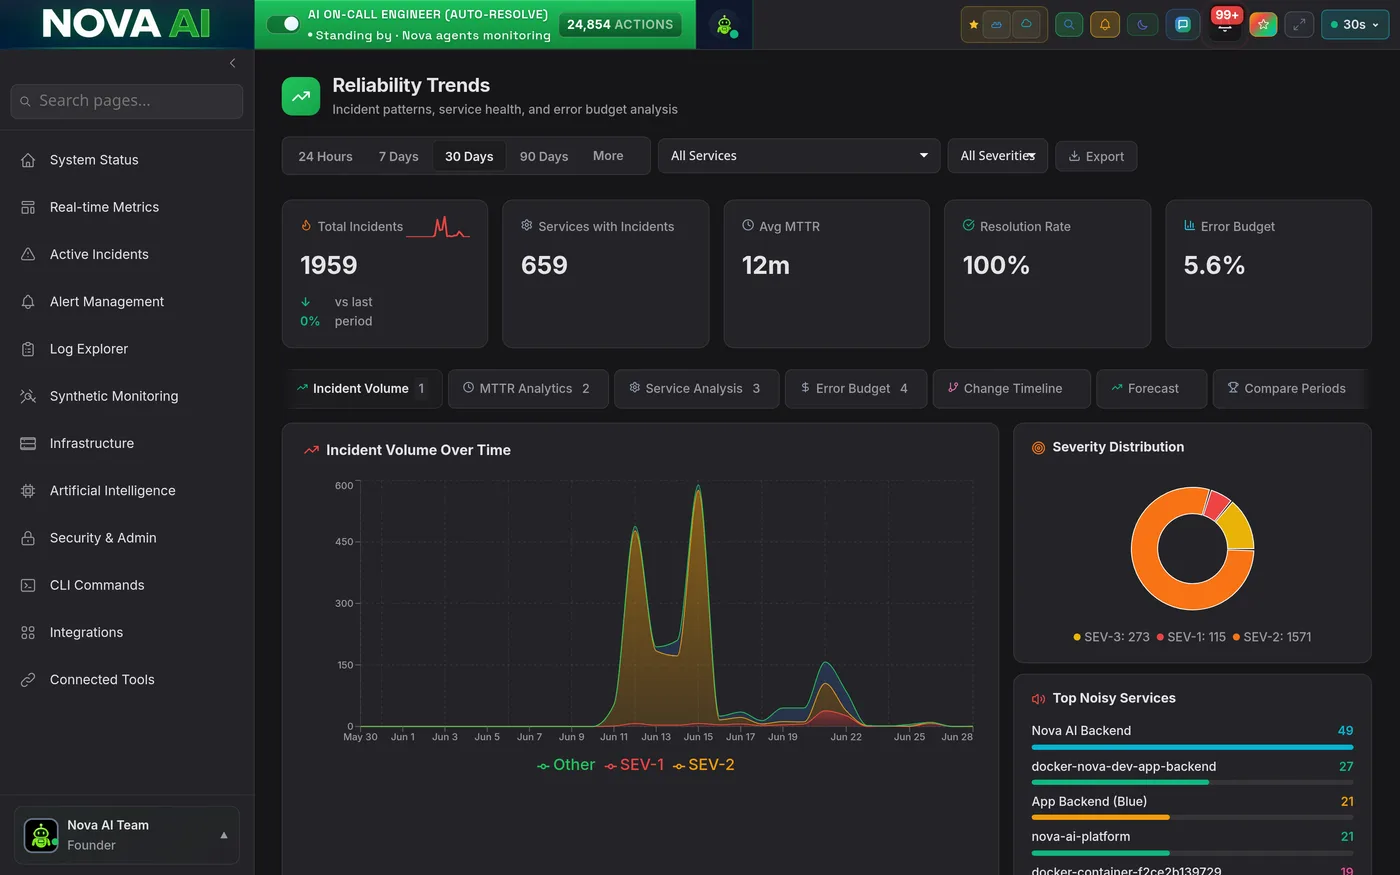Screen dimensions: 1400x875
Task: Toggle SEV-1 series in chart legend
Action: point(634,765)
